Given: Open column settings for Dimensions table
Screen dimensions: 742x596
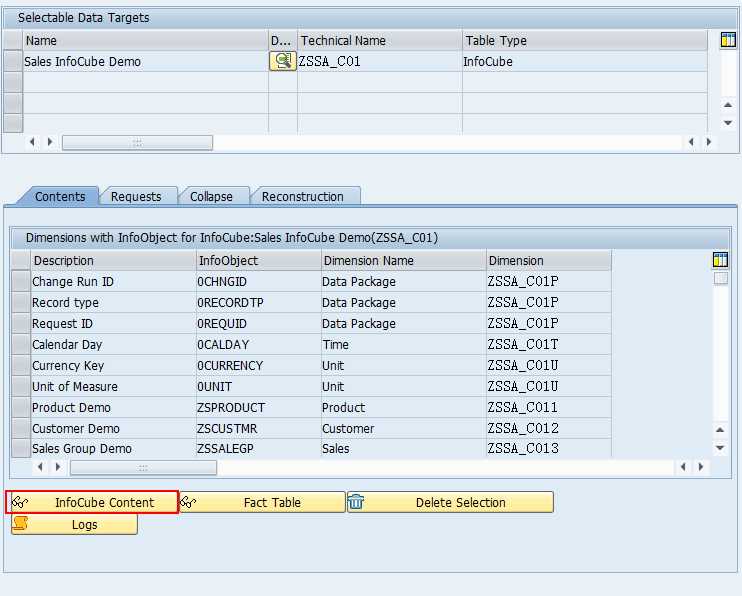Looking at the screenshot, I should pos(720,259).
